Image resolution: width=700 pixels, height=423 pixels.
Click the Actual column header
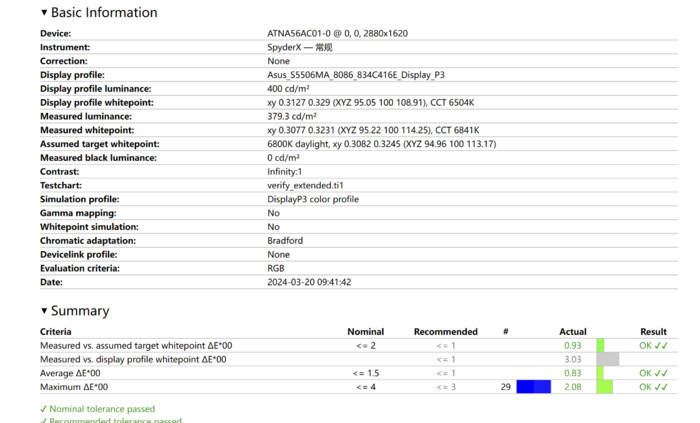572,331
